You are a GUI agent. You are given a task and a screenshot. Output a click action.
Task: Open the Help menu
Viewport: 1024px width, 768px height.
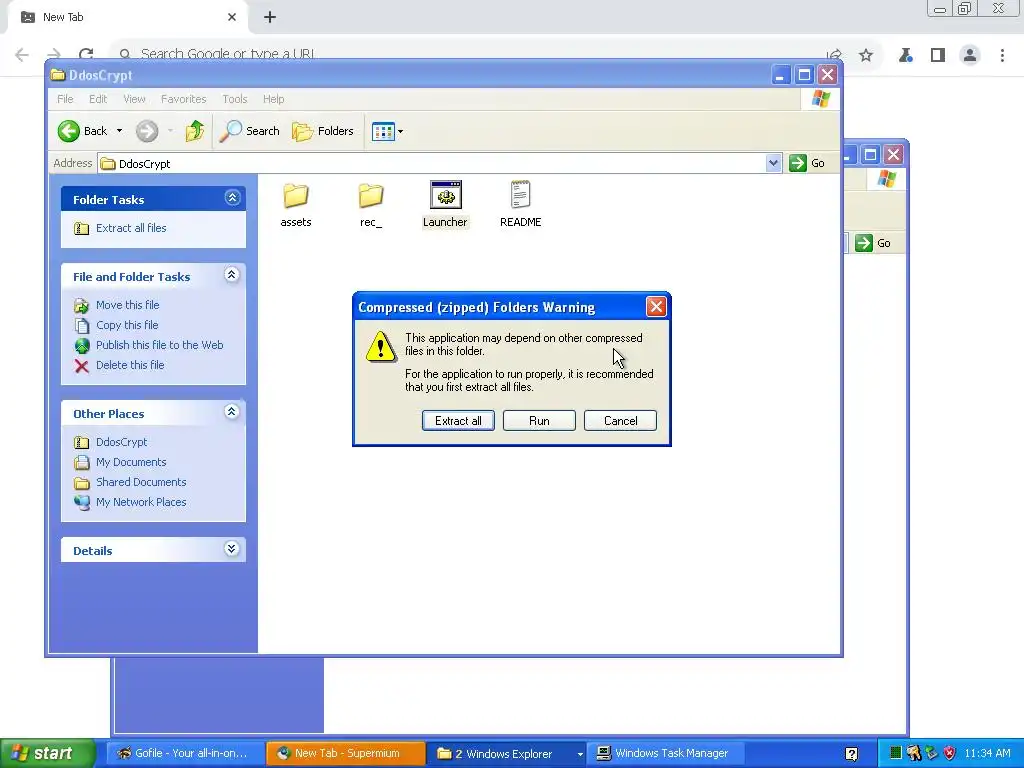[x=274, y=99]
